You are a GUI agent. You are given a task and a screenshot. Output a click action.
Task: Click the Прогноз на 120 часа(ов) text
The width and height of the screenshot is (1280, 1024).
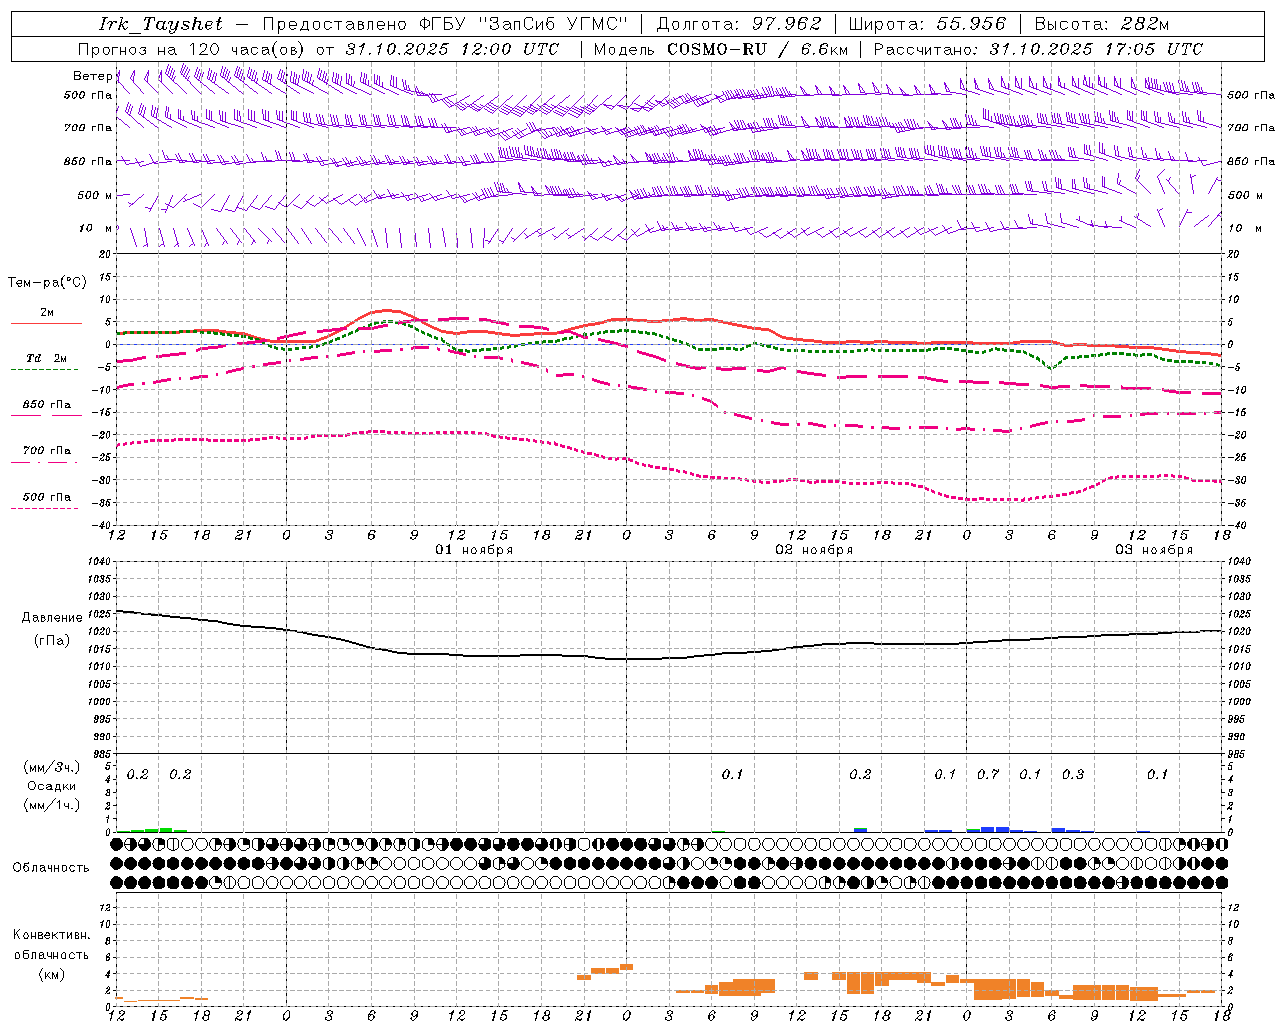(192, 49)
